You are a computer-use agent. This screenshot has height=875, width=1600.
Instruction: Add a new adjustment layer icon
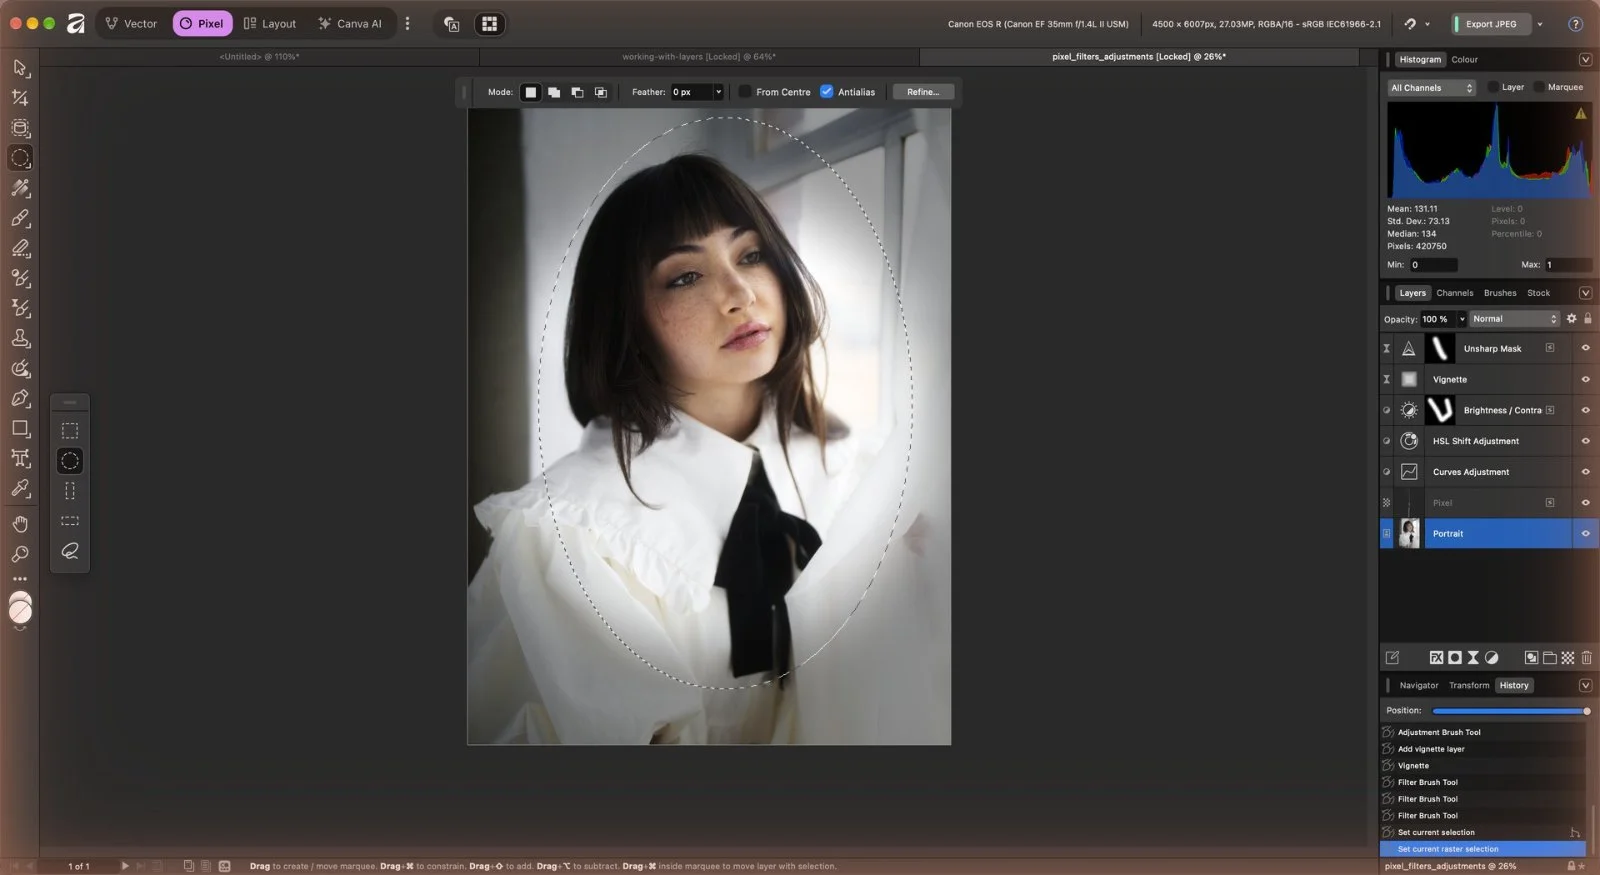[1491, 658]
